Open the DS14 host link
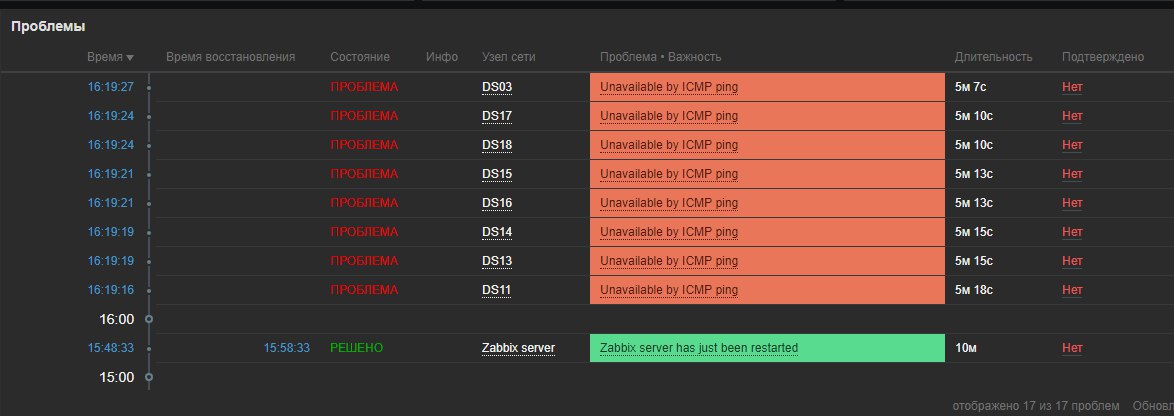 (x=497, y=232)
